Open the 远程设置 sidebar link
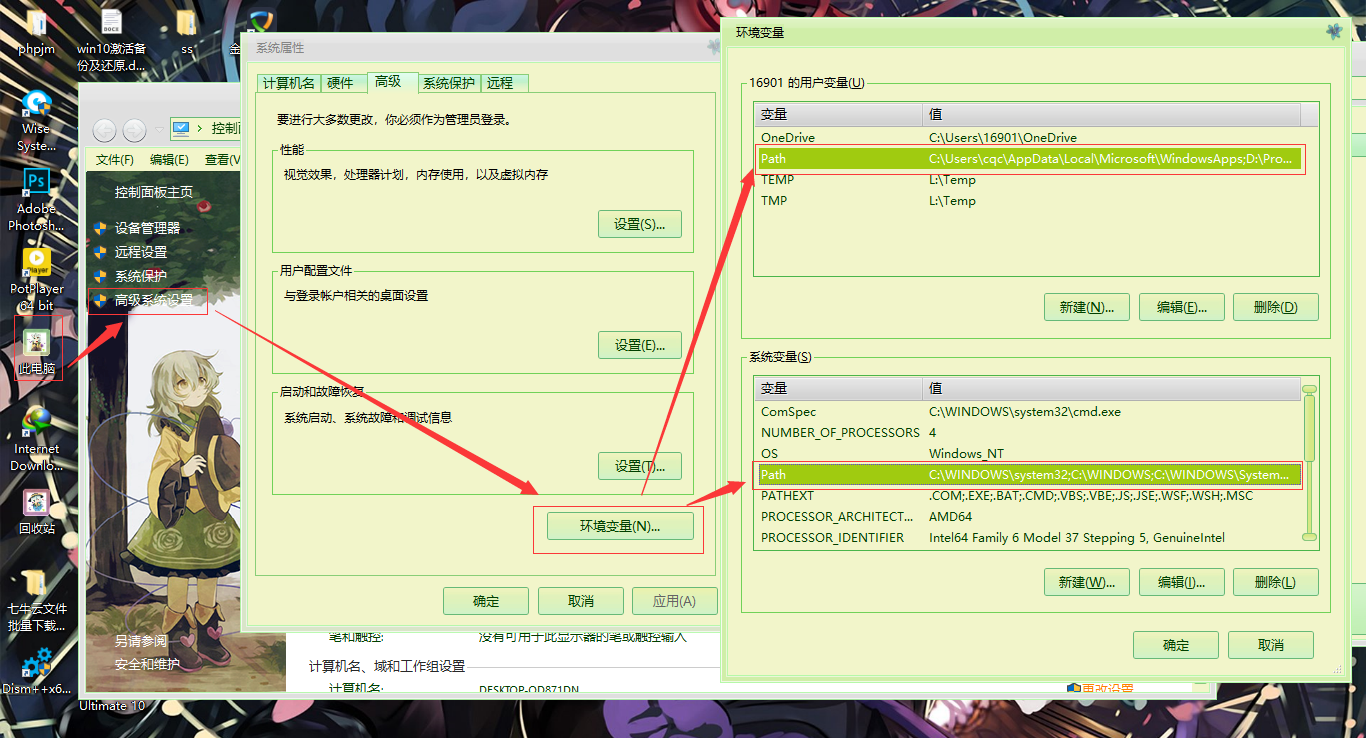This screenshot has height=738, width=1366. pyautogui.click(x=140, y=252)
